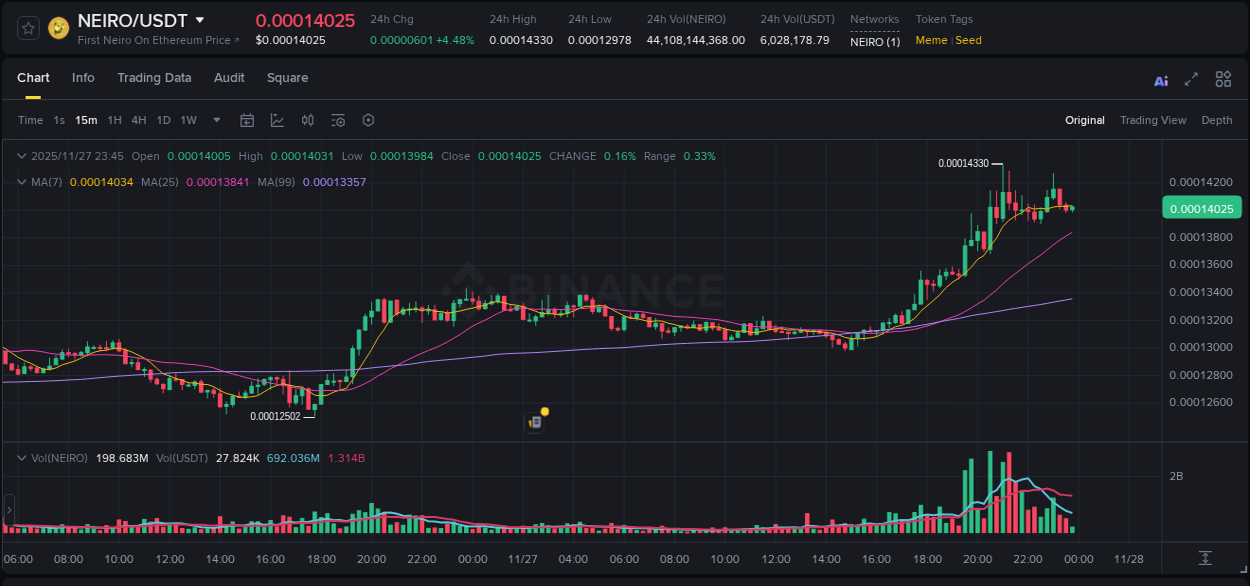Open the grid layout picker icon

[x=1223, y=79]
